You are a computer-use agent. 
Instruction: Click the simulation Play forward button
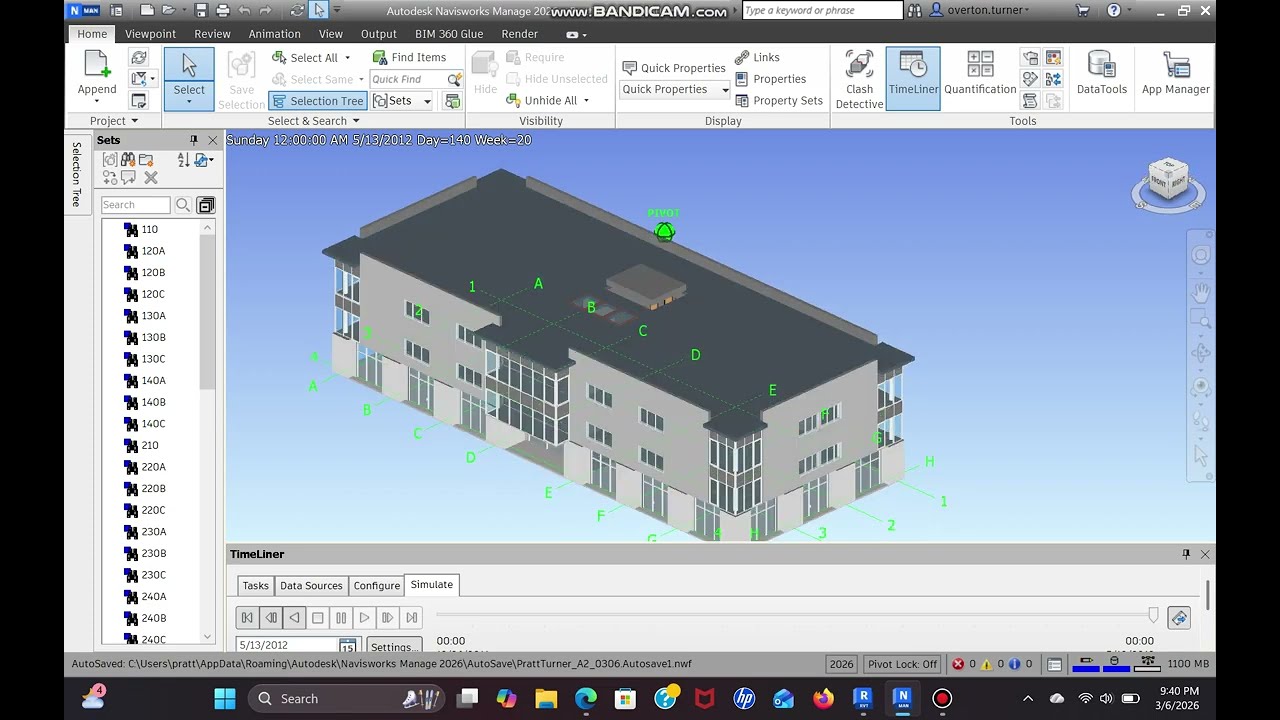pos(364,618)
